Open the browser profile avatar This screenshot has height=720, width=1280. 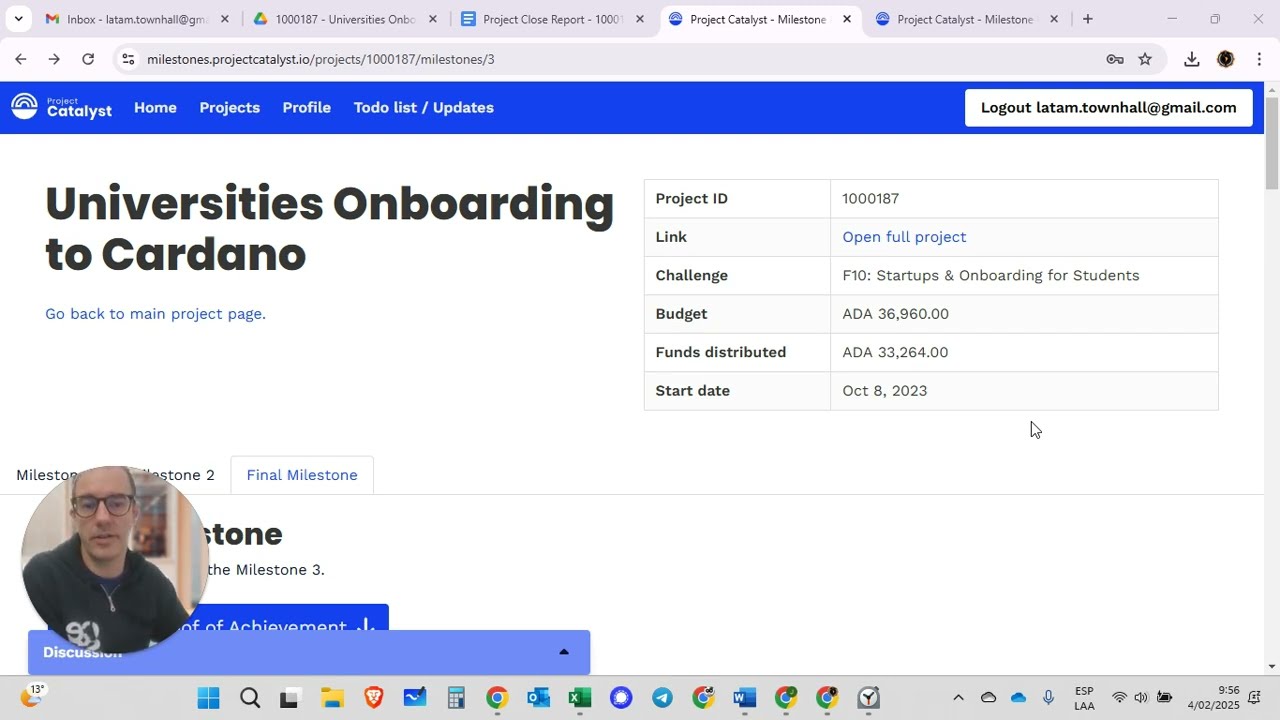(1225, 59)
